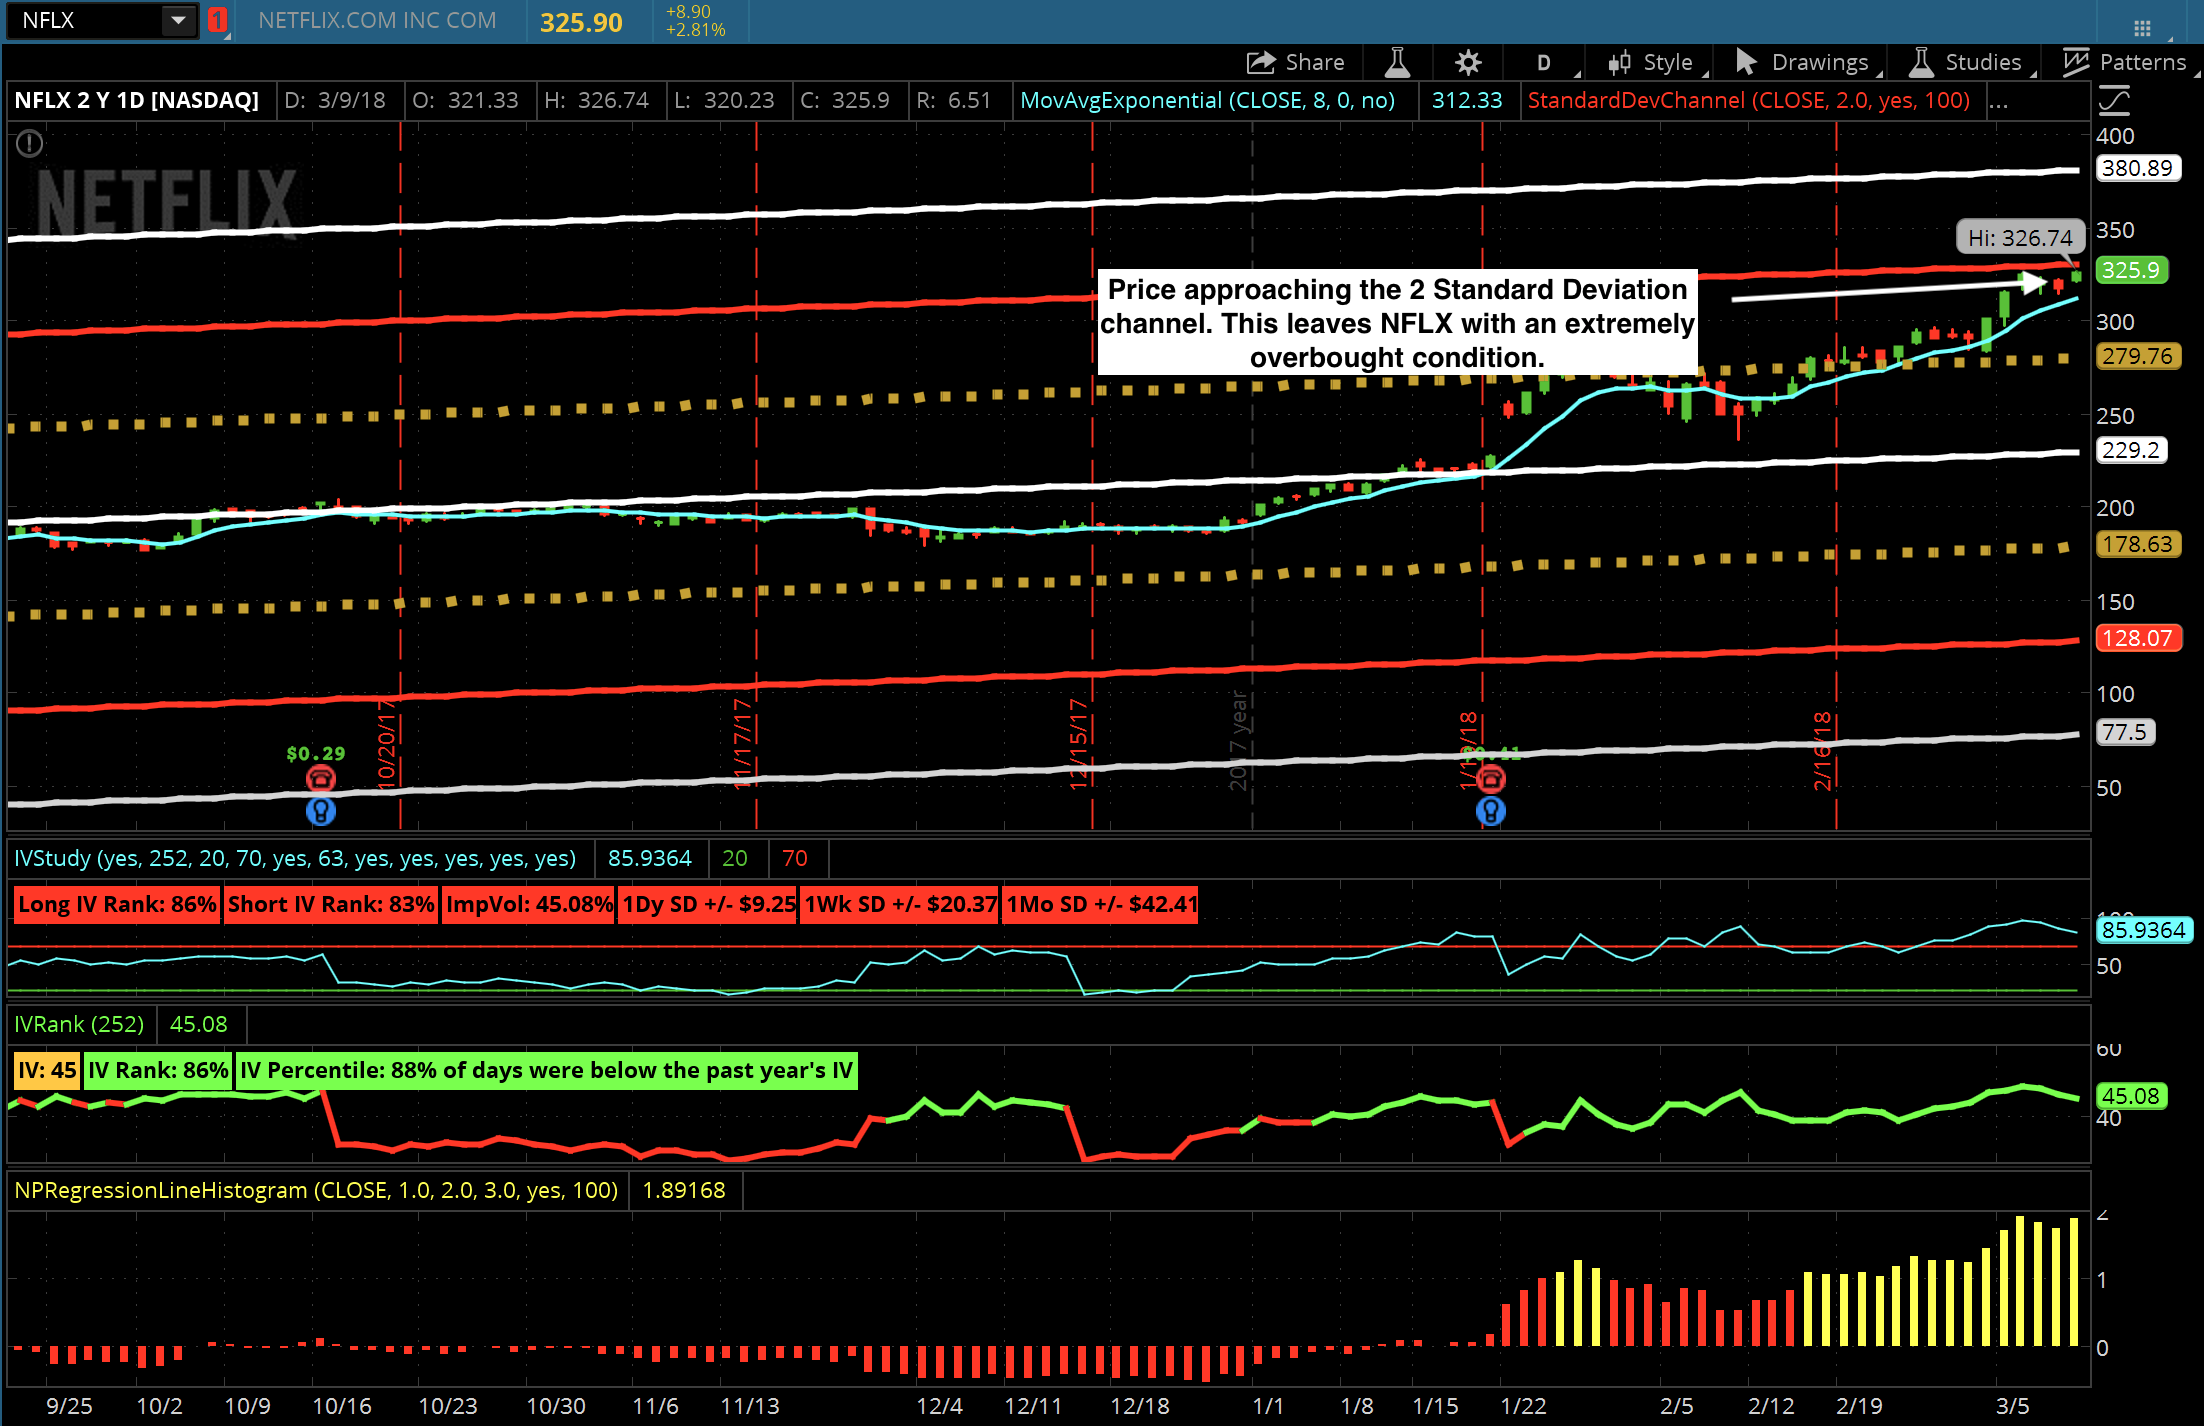Click the Long IV Rank: 86% label
The image size is (2204, 1426).
pos(117,904)
